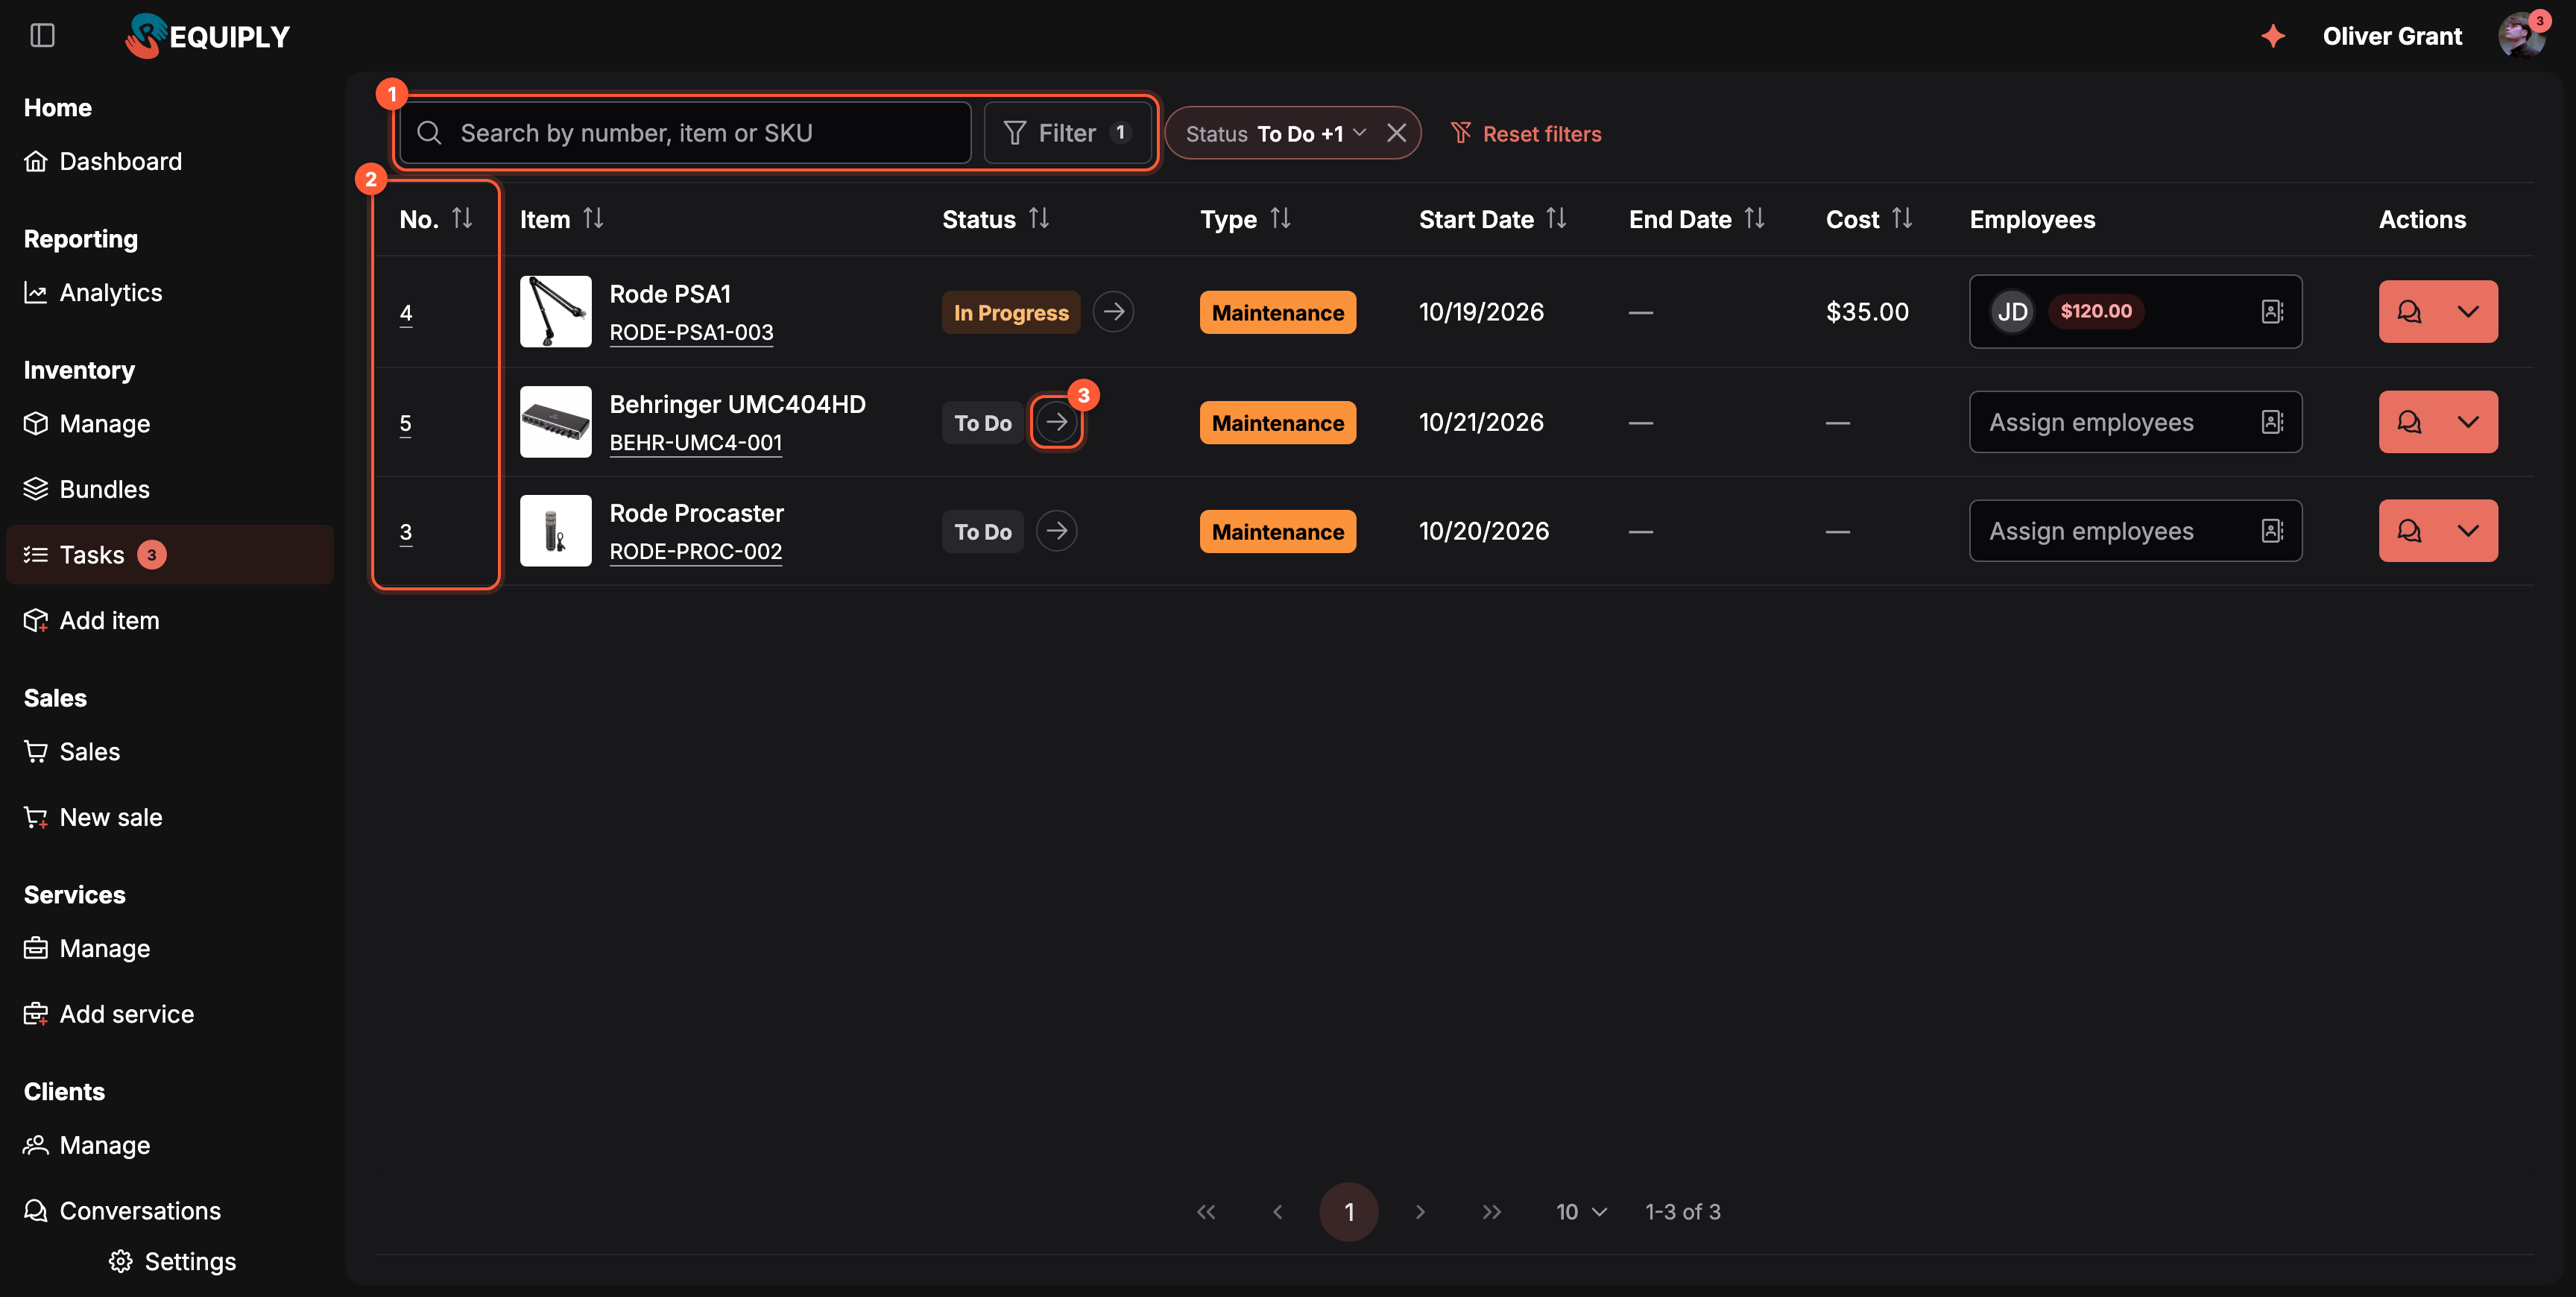Open conversation for Rode Procaster task
The image size is (2576, 1297).
tap(2409, 531)
